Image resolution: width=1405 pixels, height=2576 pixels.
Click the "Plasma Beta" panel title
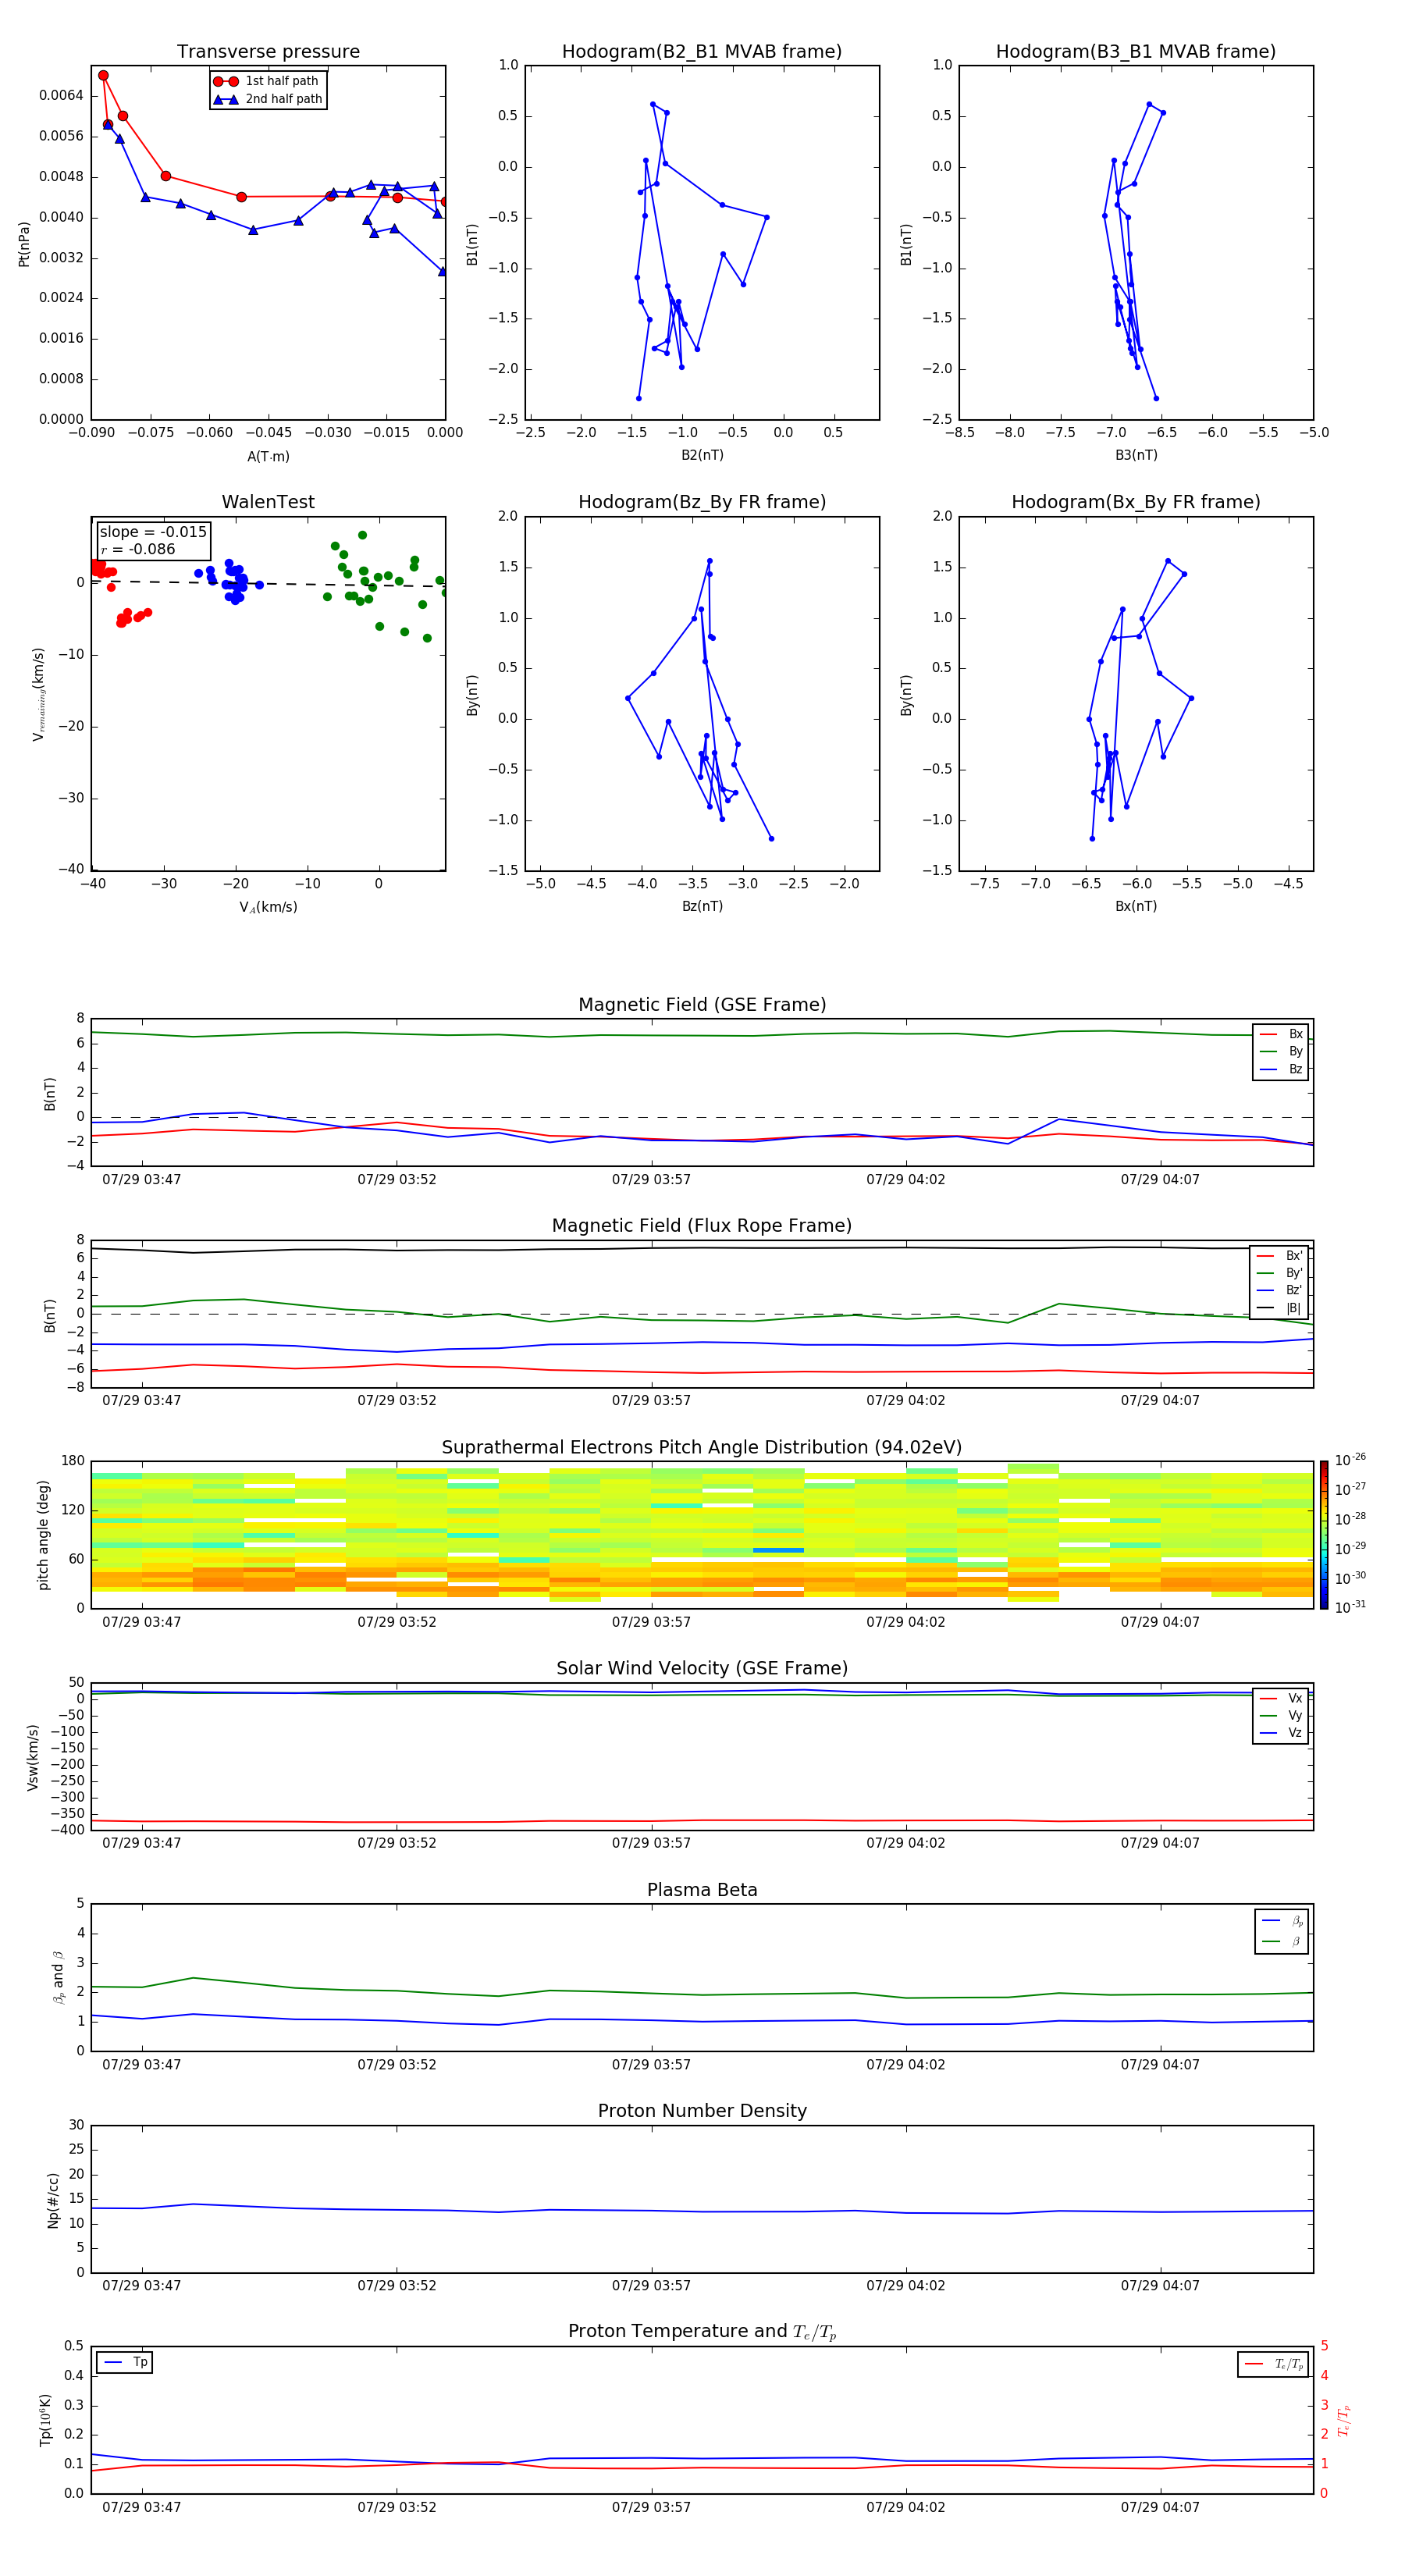pos(702,1890)
